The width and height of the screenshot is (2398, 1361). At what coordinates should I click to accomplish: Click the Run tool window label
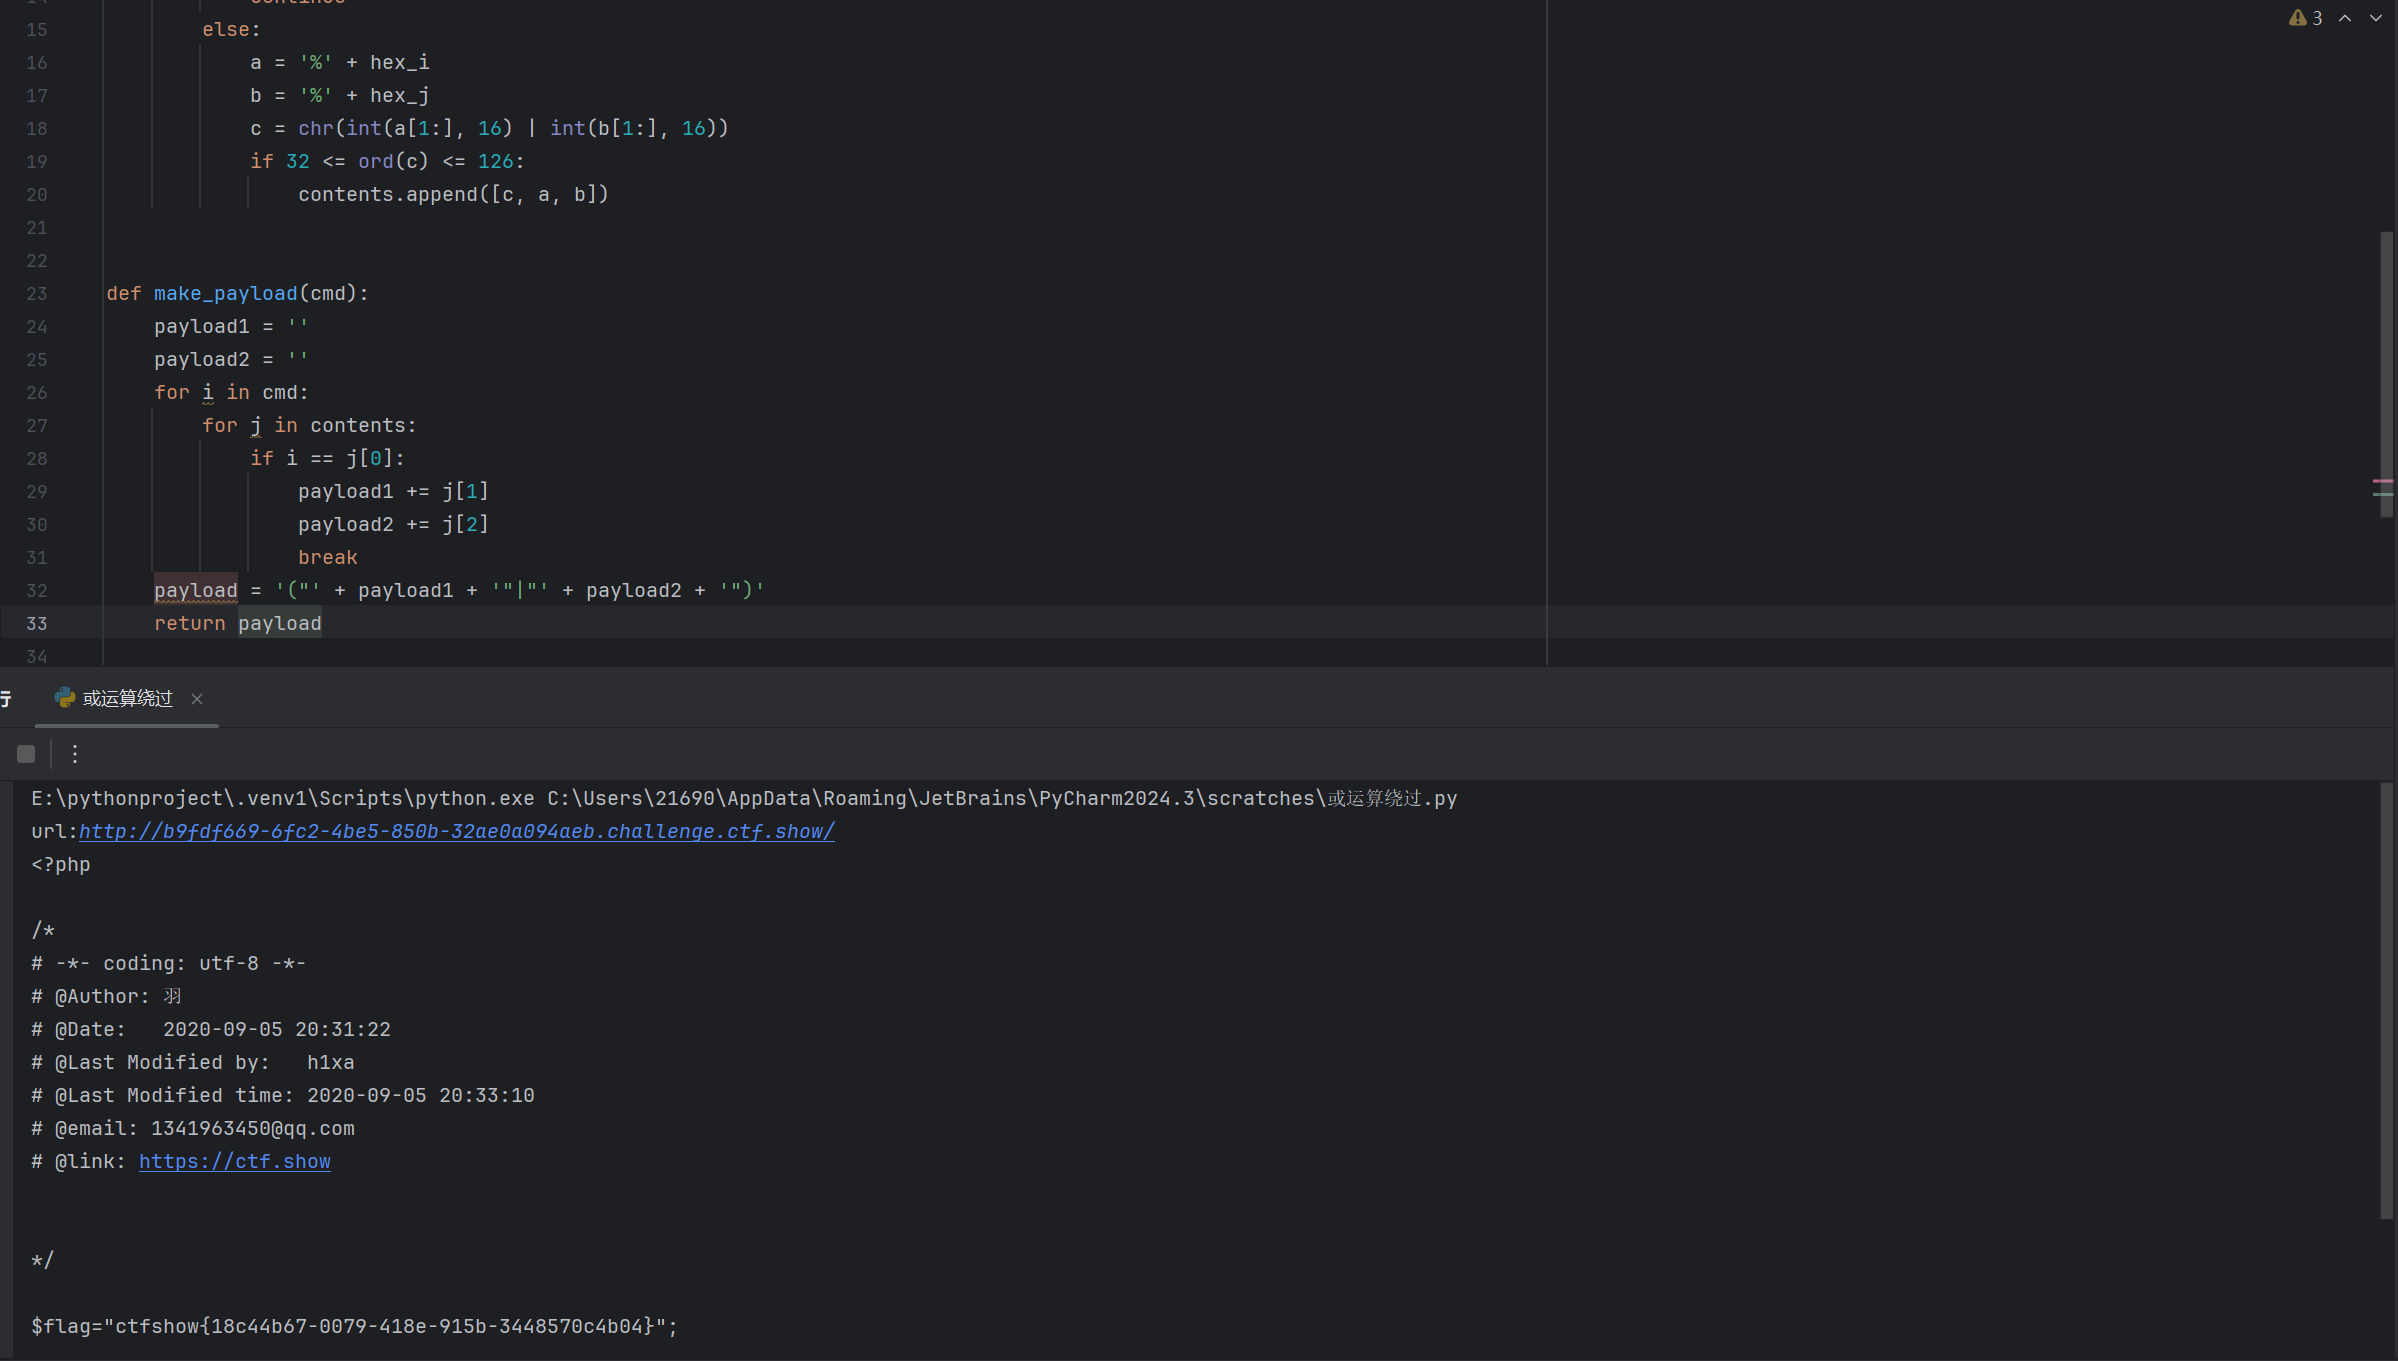(x=6, y=699)
